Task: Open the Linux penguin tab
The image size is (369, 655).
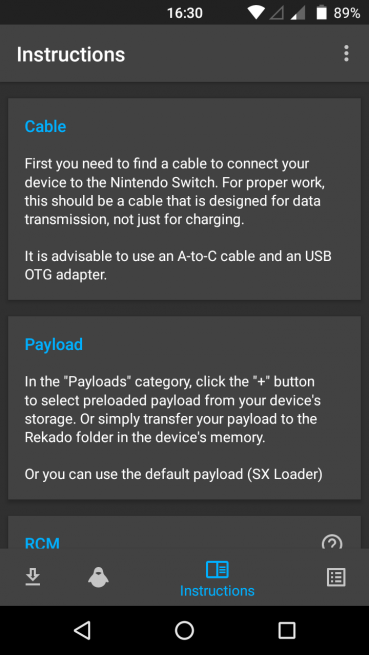Action: pyautogui.click(x=98, y=577)
